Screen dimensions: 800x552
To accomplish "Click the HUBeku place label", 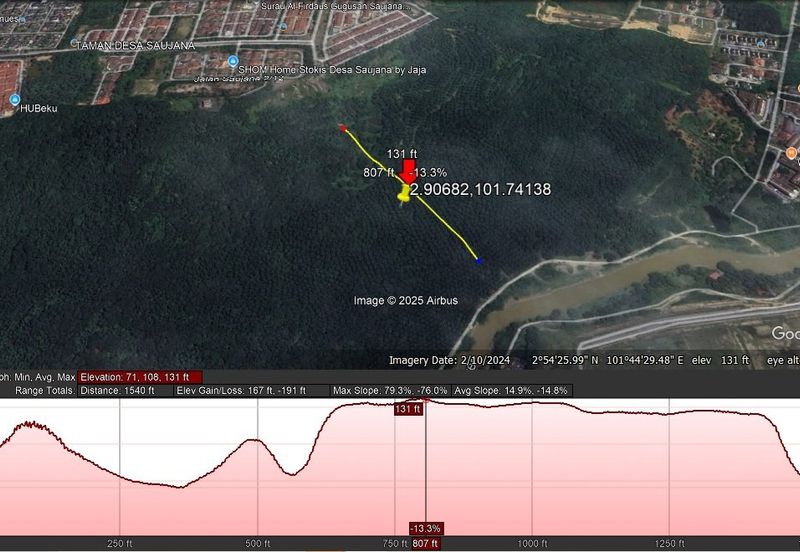I will click(39, 109).
